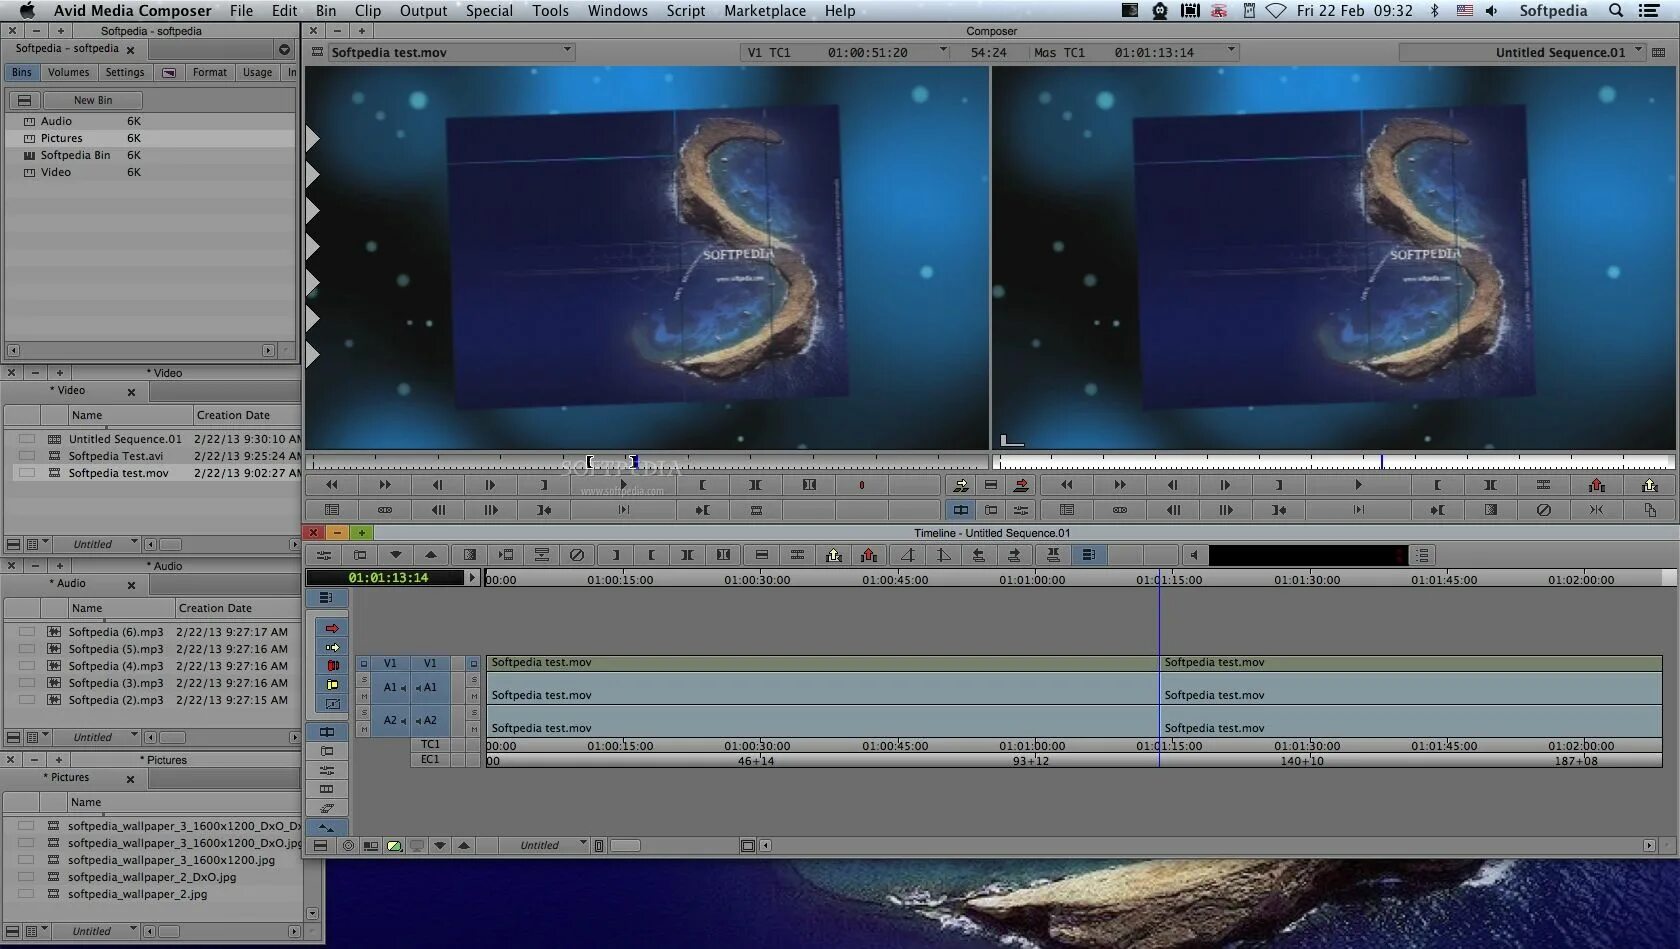Open the project window fast menu arrow
1680x949 pixels.
point(284,49)
